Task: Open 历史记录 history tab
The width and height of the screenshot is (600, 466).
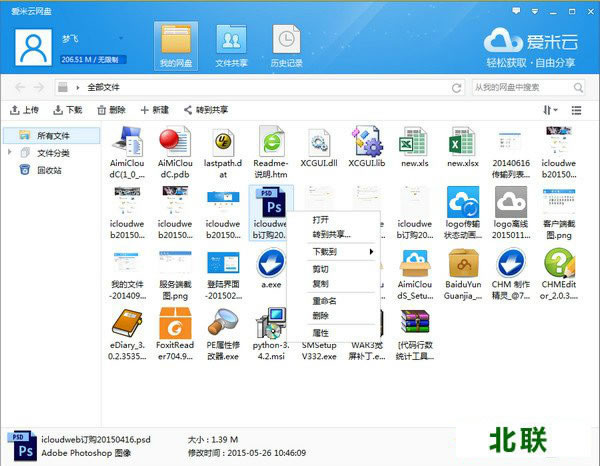Action: 286,47
